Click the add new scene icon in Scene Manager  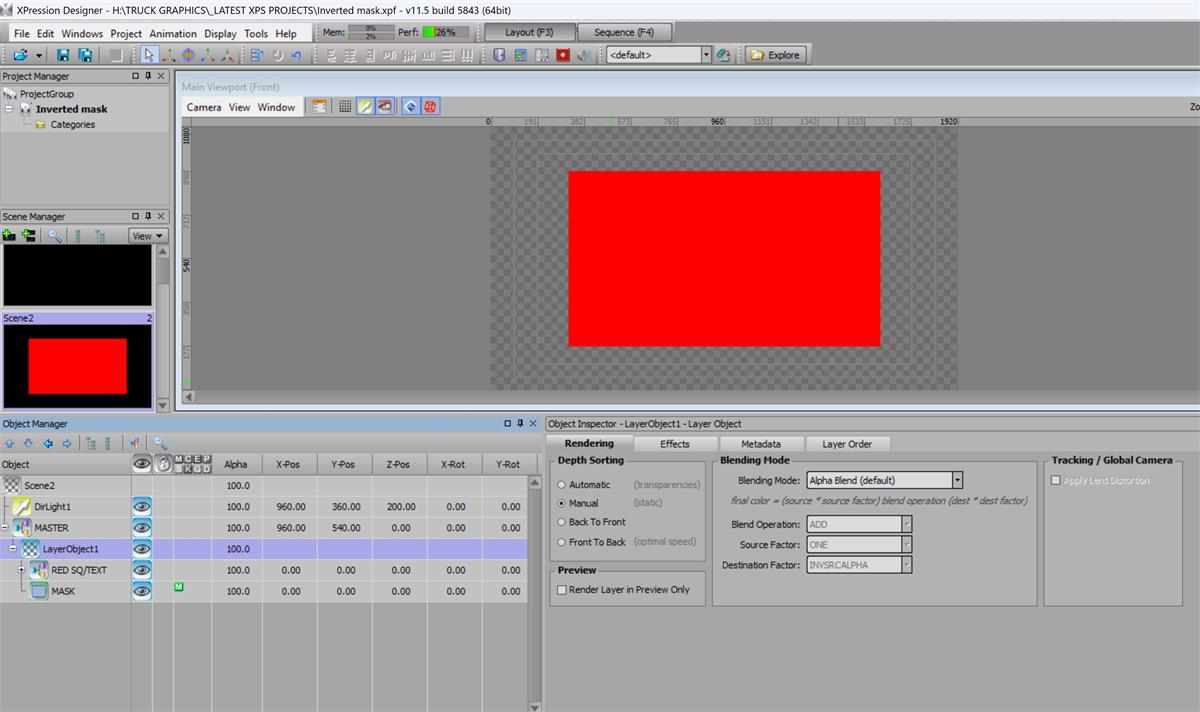point(10,236)
